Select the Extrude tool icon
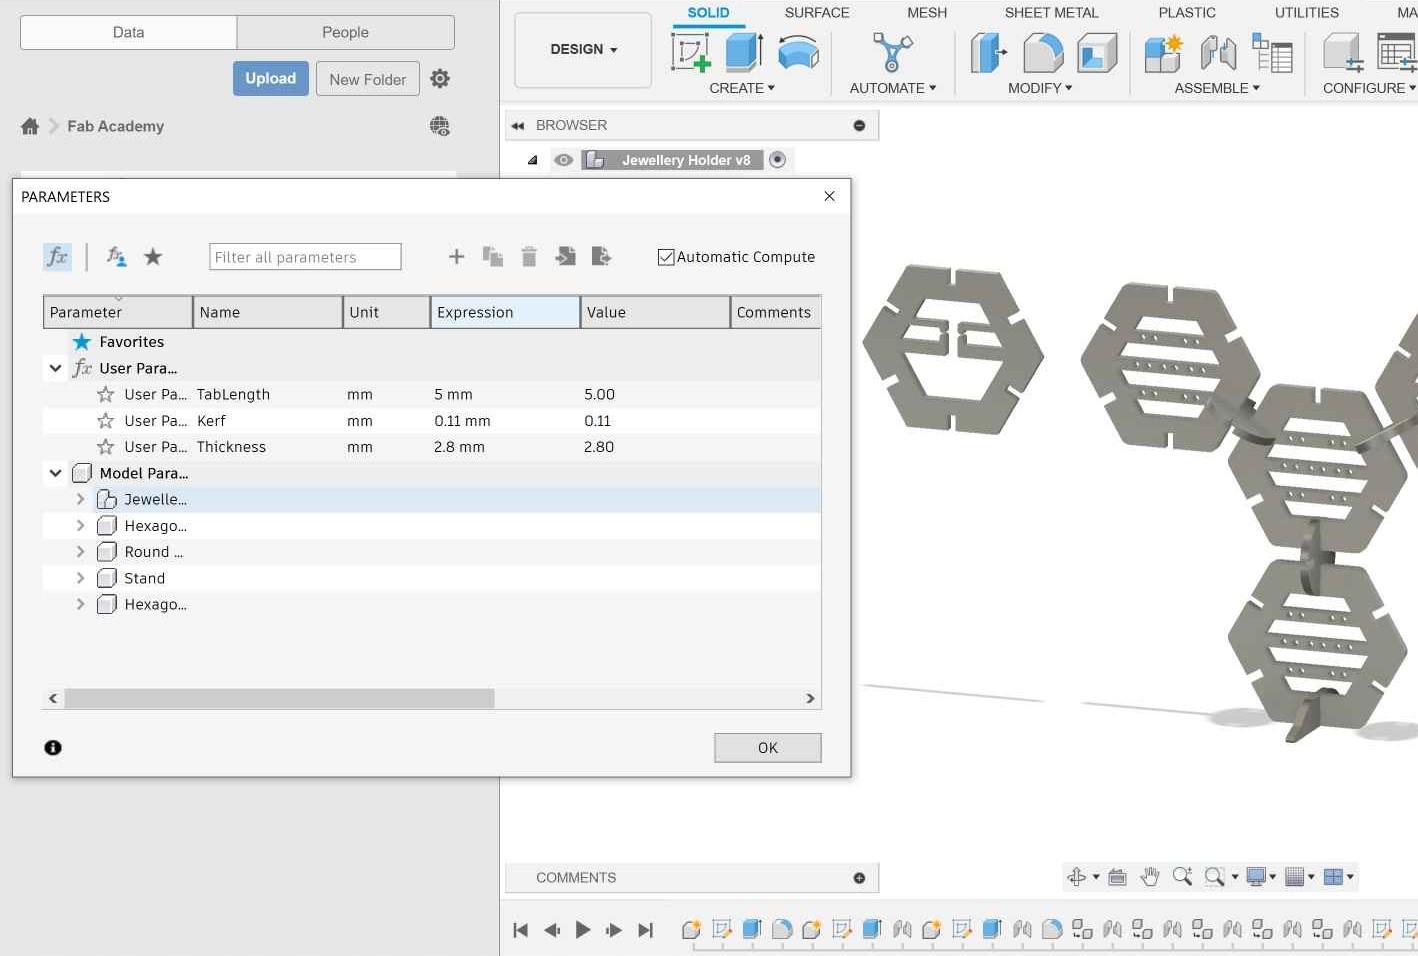This screenshot has width=1418, height=956. pyautogui.click(x=744, y=52)
